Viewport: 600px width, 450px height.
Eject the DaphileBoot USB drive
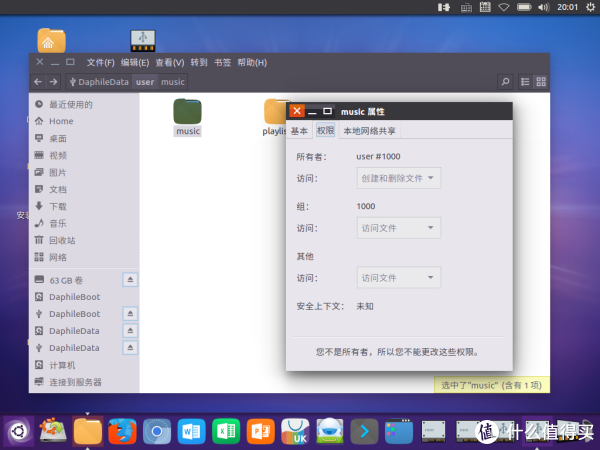pos(130,314)
